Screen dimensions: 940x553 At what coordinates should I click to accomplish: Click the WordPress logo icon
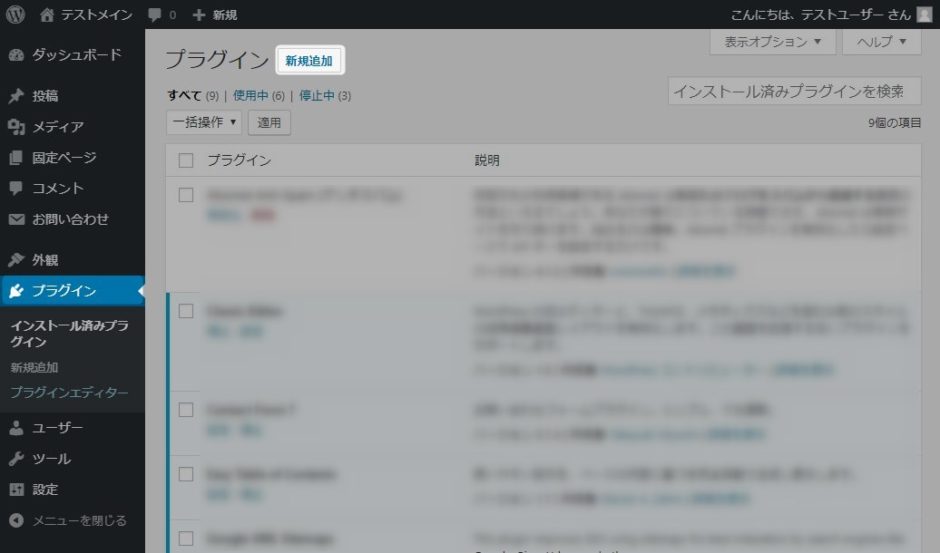16,14
